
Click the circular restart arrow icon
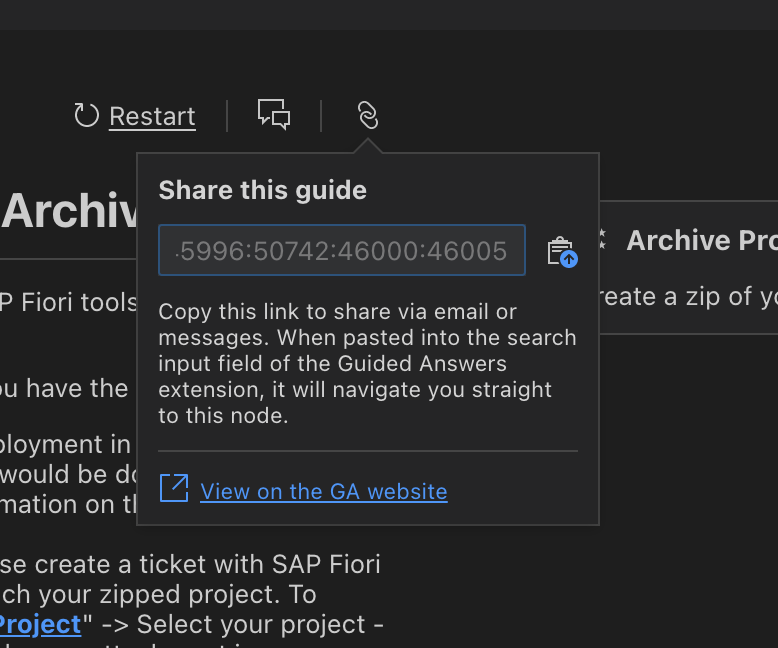click(x=86, y=115)
